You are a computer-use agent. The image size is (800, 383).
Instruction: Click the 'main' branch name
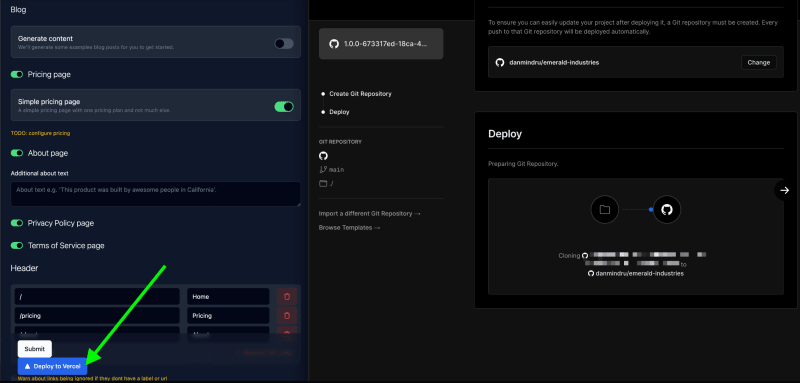tap(337, 169)
